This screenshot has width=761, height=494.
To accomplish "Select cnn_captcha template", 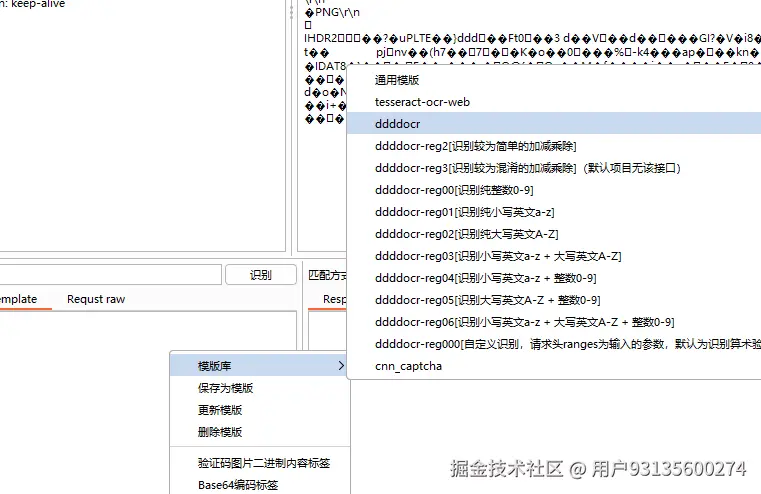I will (x=554, y=366).
